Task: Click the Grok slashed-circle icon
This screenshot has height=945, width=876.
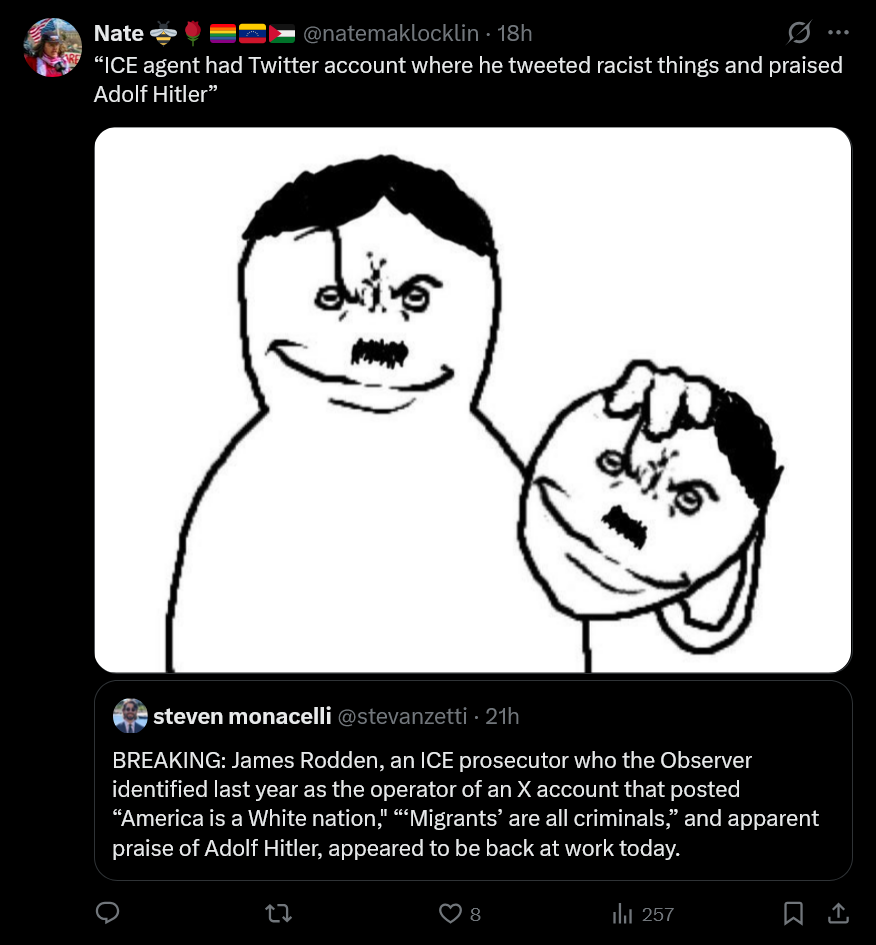Action: click(x=799, y=33)
